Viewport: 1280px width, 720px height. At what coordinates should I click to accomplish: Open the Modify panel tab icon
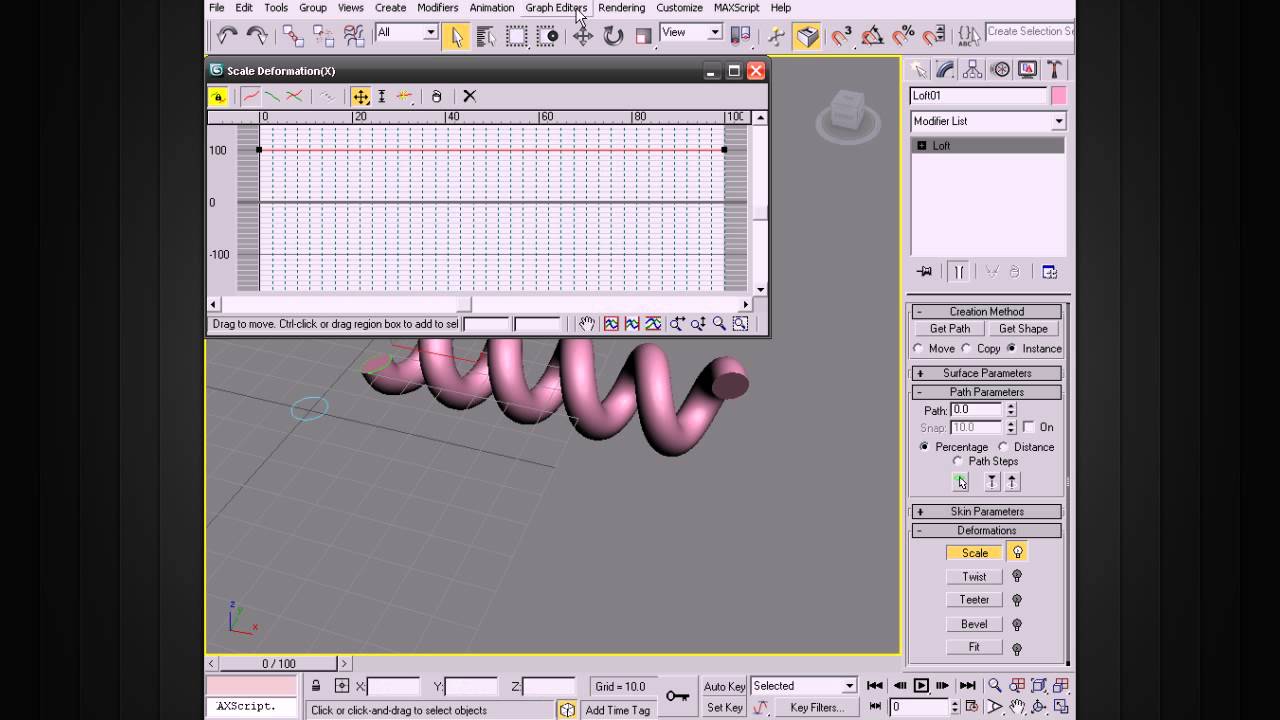tap(945, 69)
